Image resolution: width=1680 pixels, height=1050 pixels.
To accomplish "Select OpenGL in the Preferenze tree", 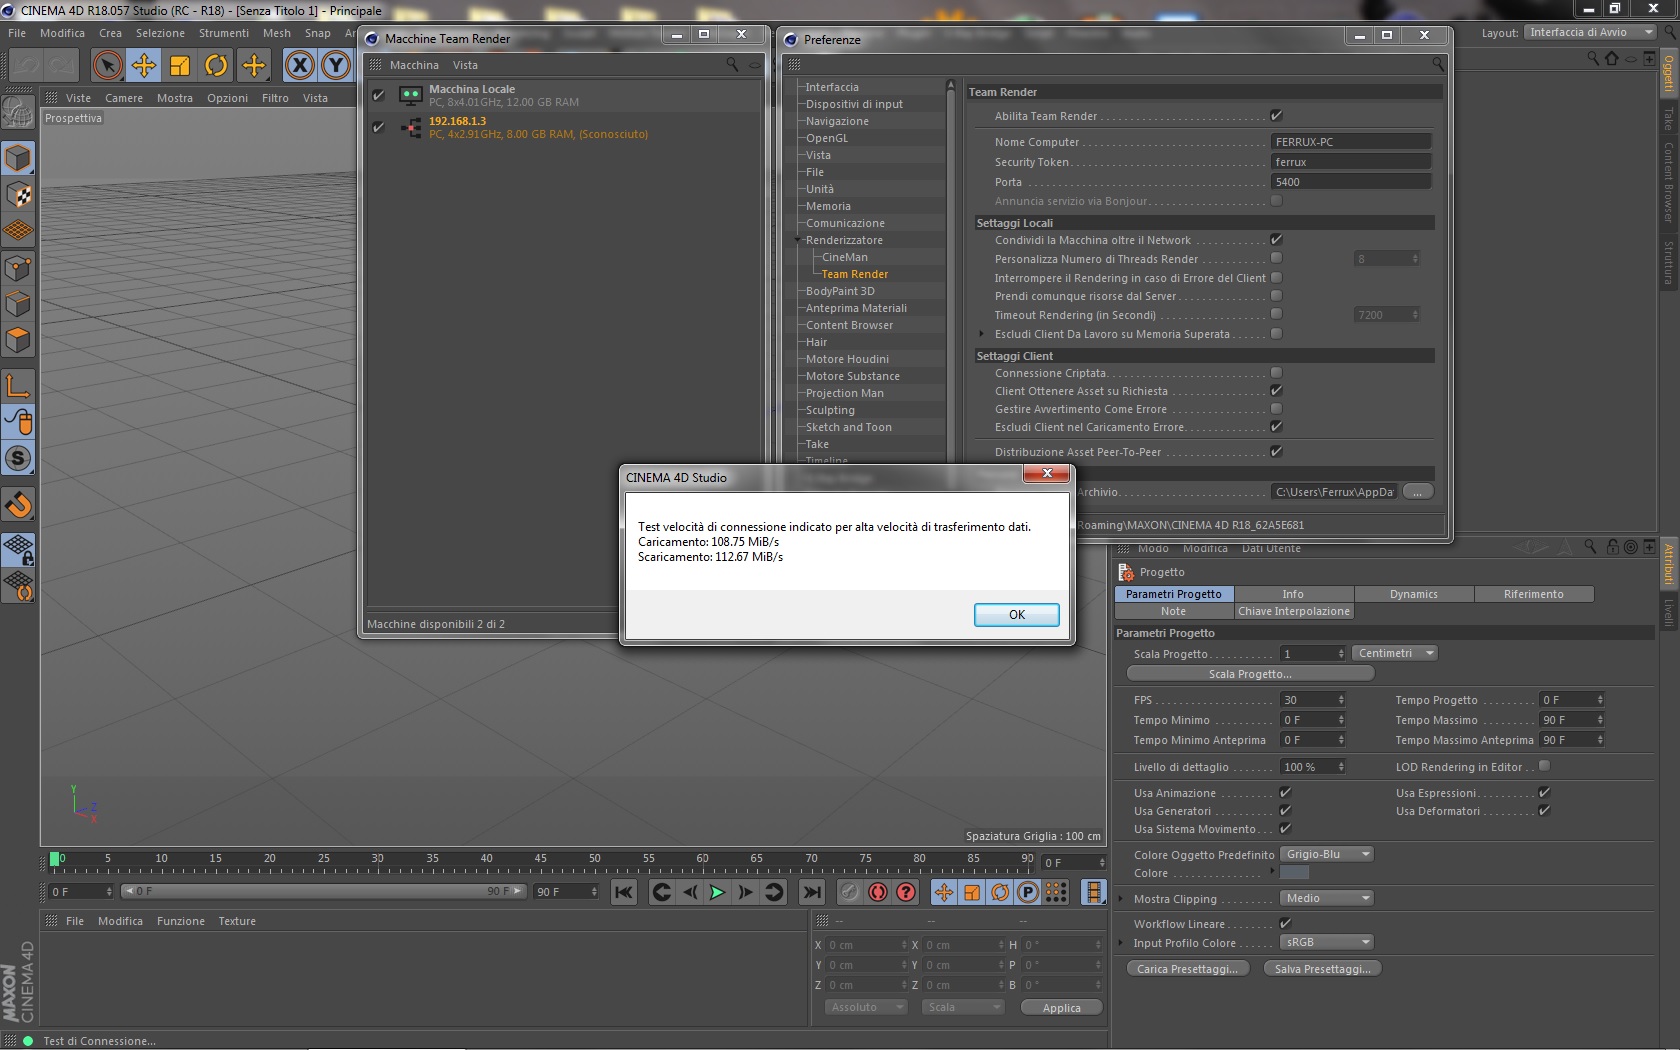I will click(x=827, y=138).
